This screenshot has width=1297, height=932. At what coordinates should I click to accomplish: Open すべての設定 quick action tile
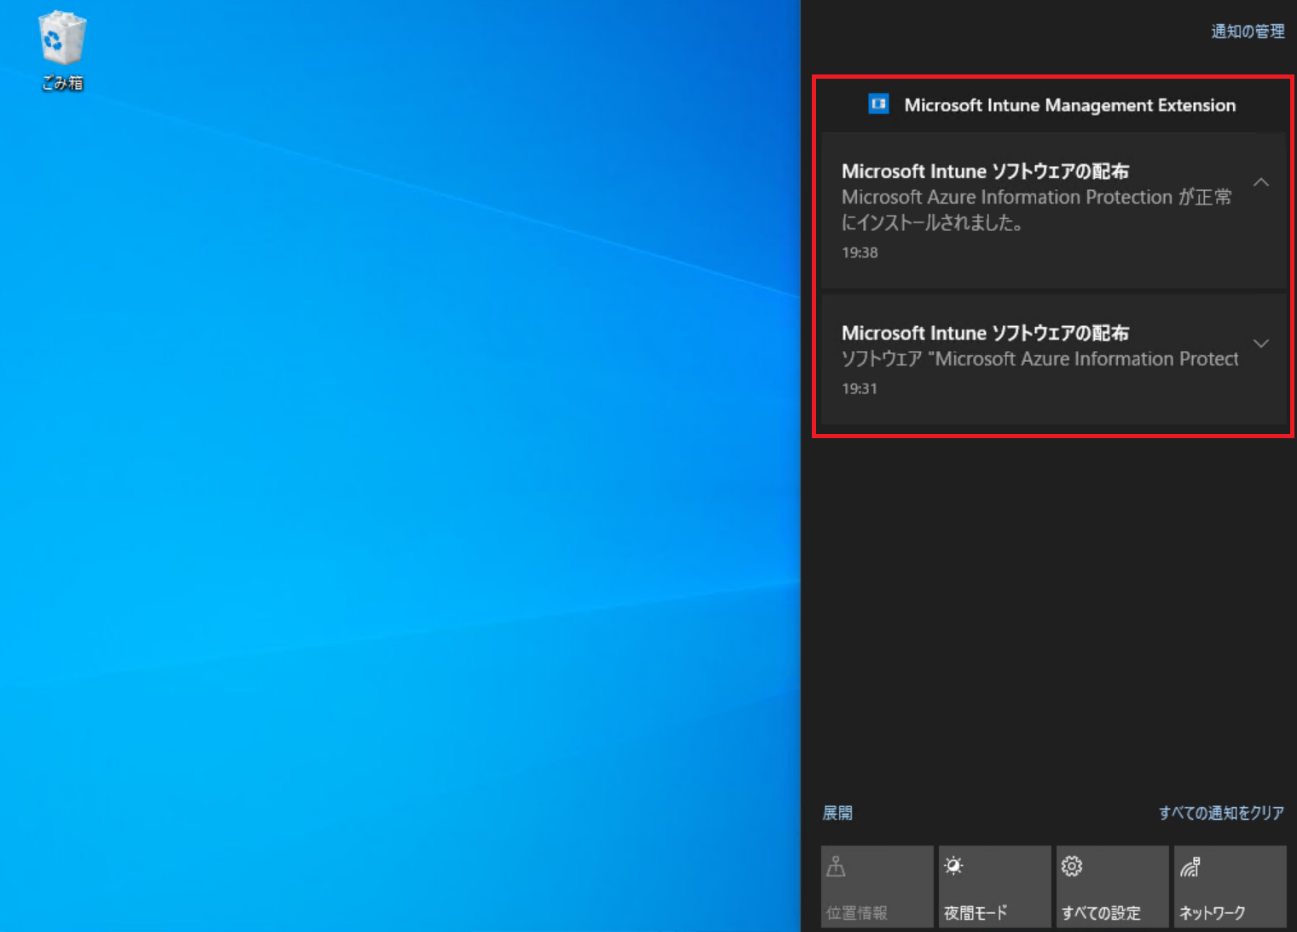[1112, 887]
